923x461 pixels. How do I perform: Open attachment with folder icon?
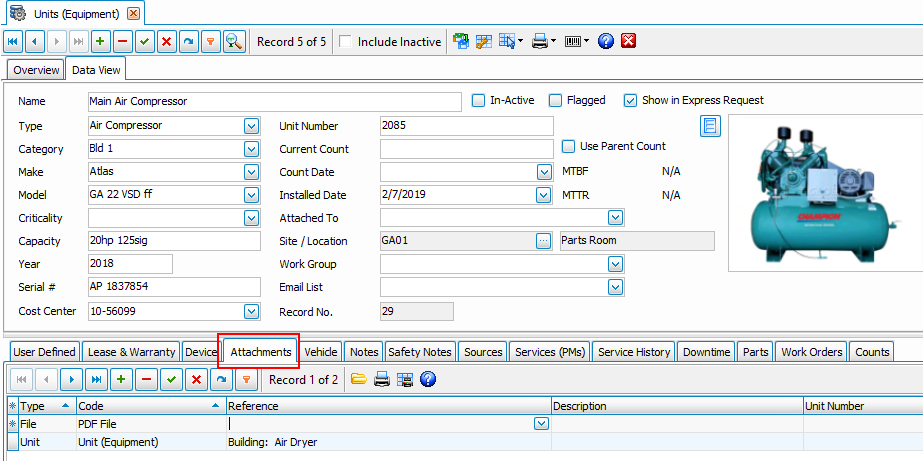point(358,379)
